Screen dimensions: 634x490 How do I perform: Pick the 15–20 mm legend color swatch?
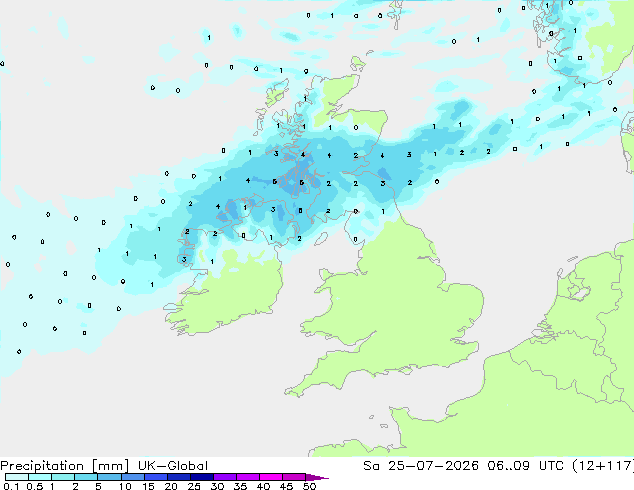(x=156, y=477)
